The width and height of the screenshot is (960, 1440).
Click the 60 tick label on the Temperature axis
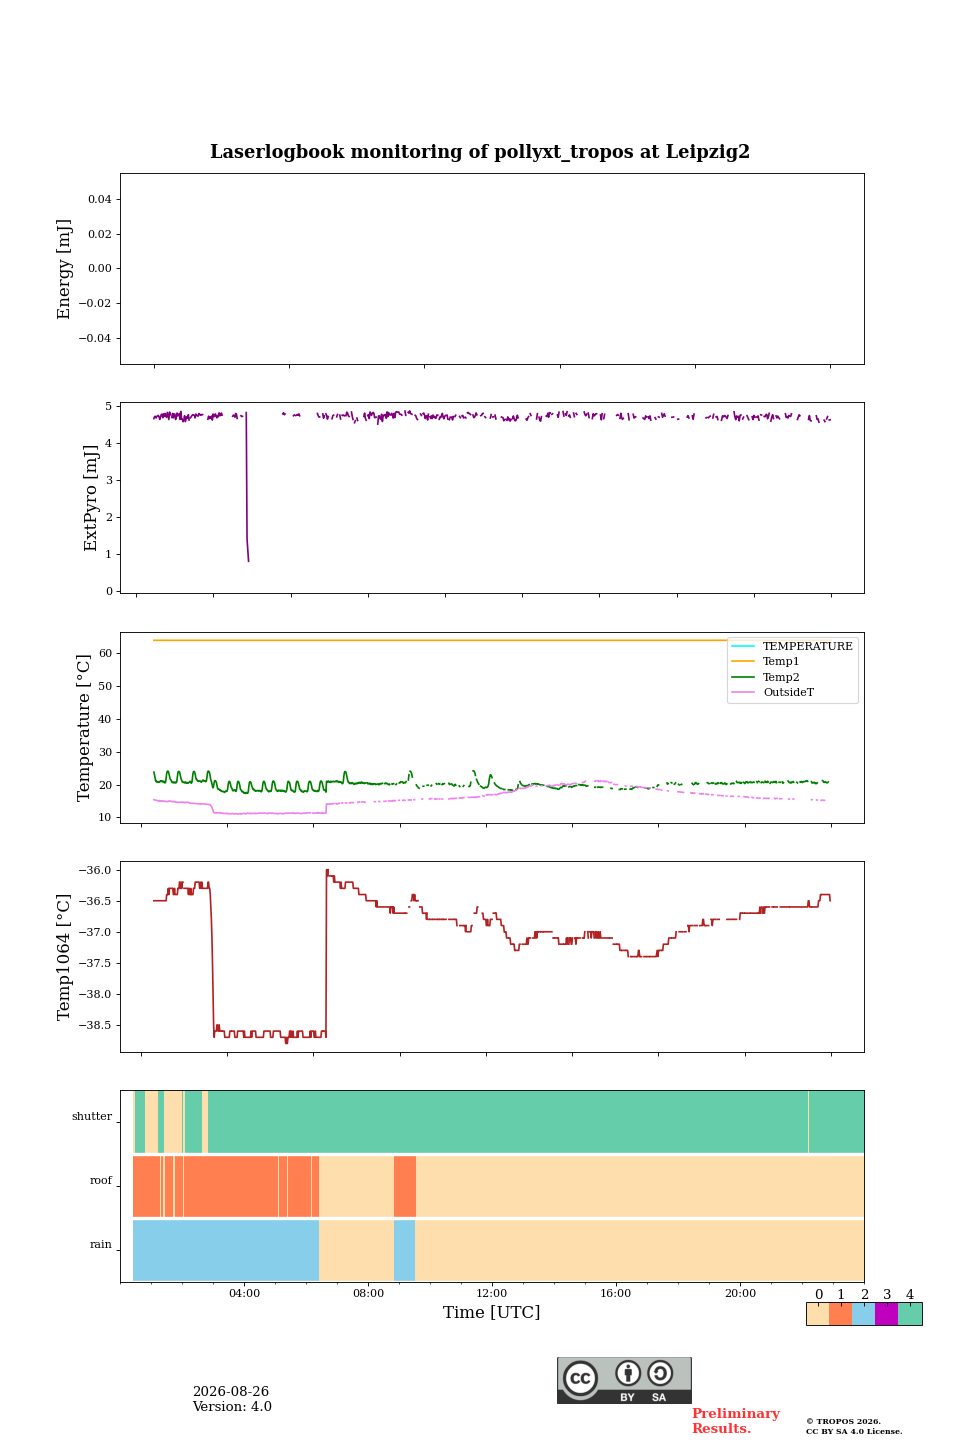click(x=105, y=654)
